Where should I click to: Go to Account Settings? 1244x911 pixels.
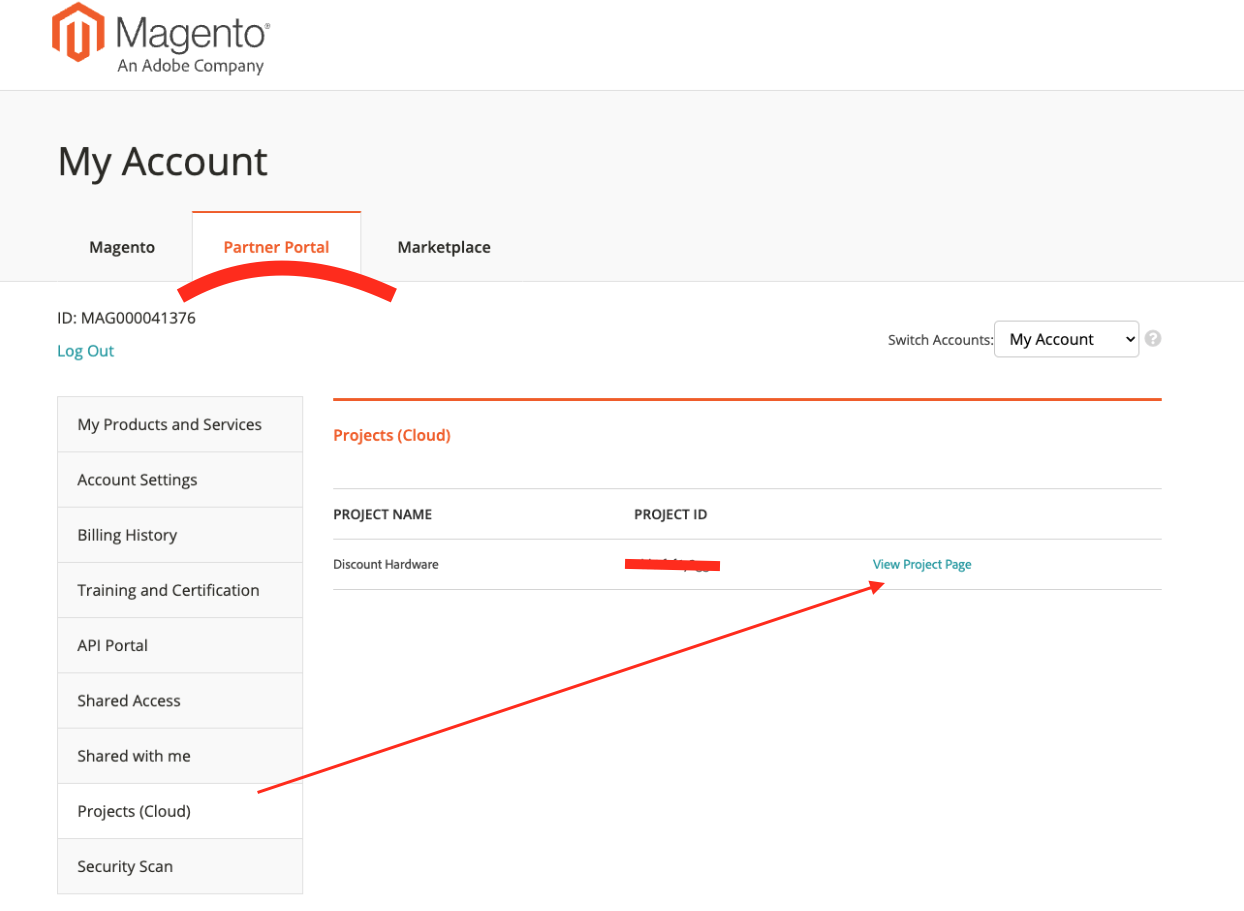[180, 480]
